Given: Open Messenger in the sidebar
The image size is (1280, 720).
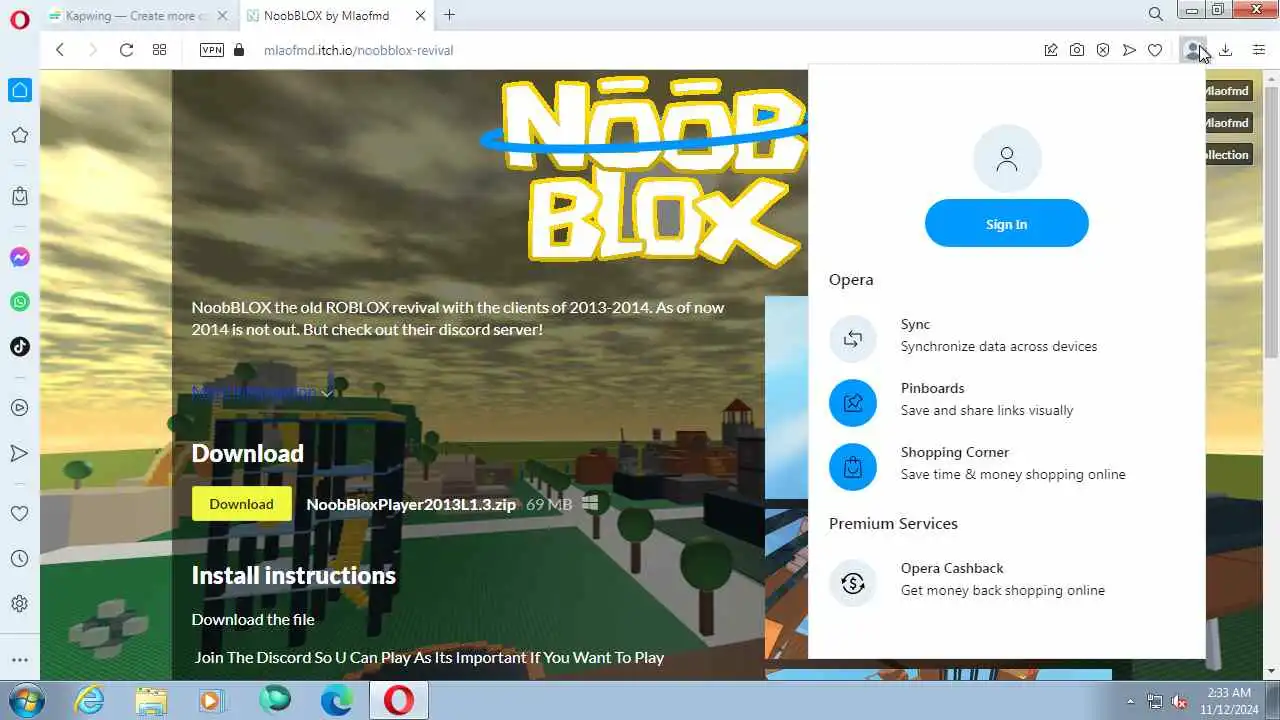Looking at the screenshot, I should click(x=20, y=257).
